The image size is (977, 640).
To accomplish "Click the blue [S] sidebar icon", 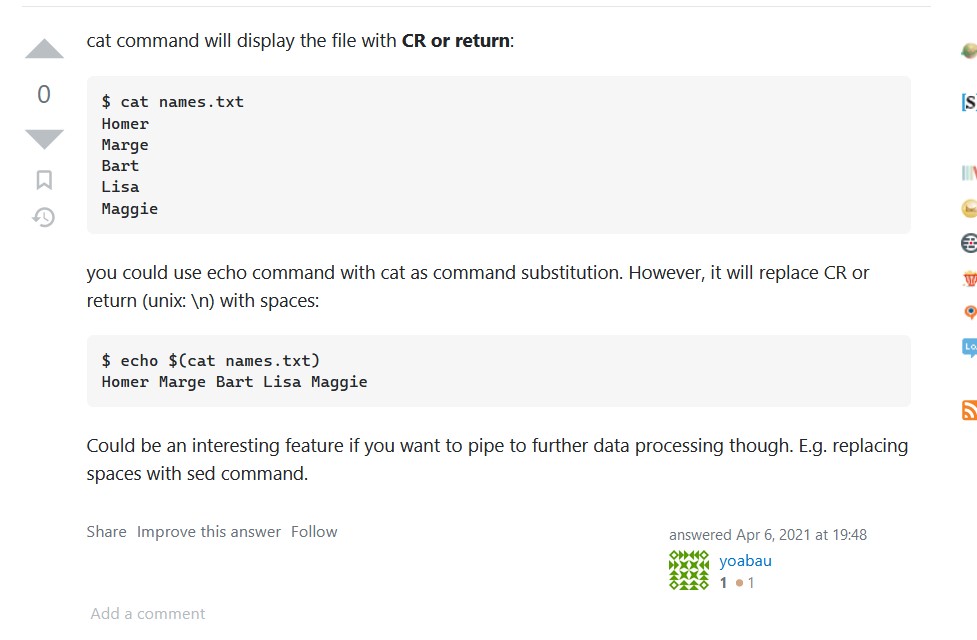I will (969, 102).
